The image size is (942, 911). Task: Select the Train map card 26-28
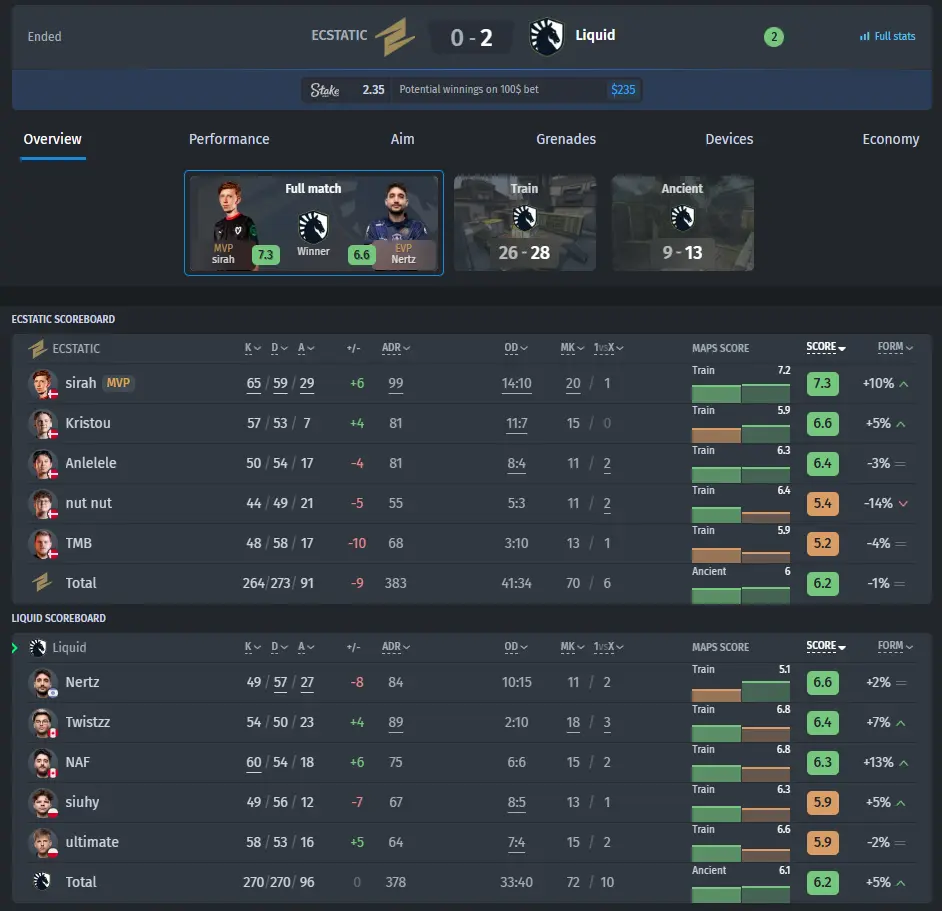(524, 223)
